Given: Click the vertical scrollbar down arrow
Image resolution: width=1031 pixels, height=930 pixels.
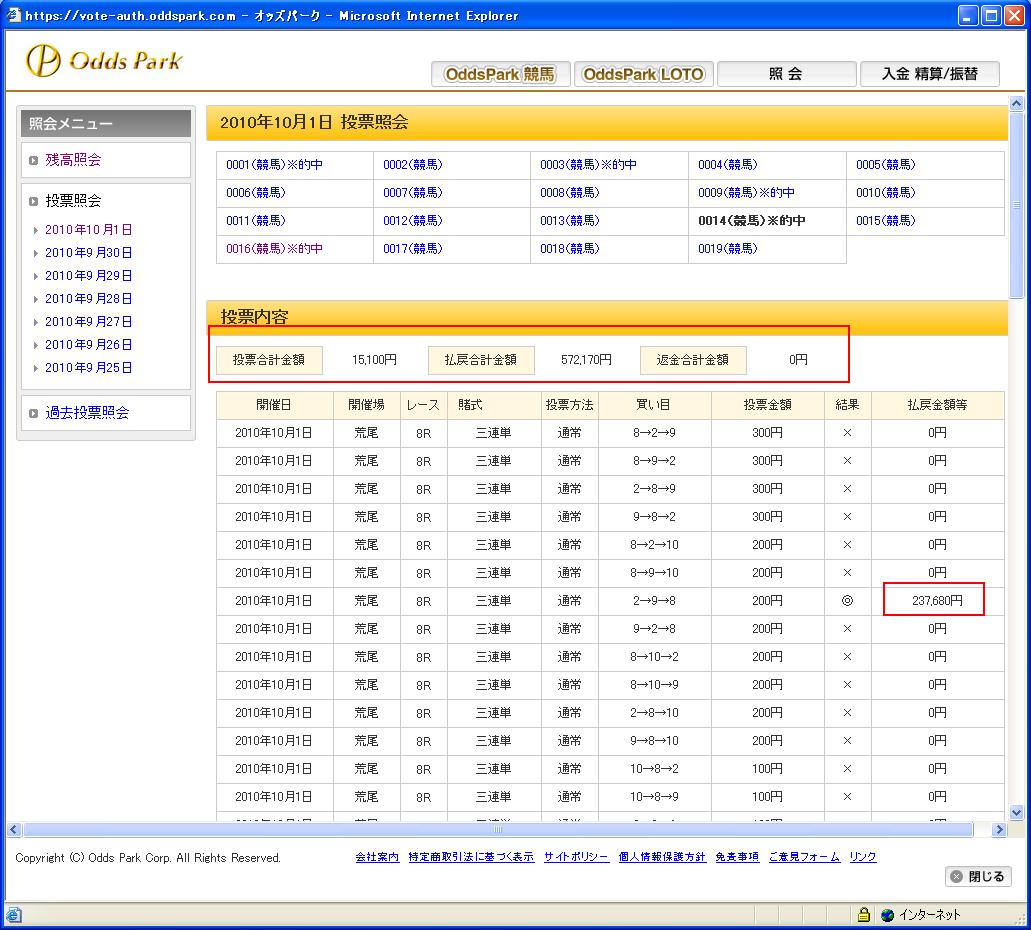Looking at the screenshot, I should tap(1017, 812).
